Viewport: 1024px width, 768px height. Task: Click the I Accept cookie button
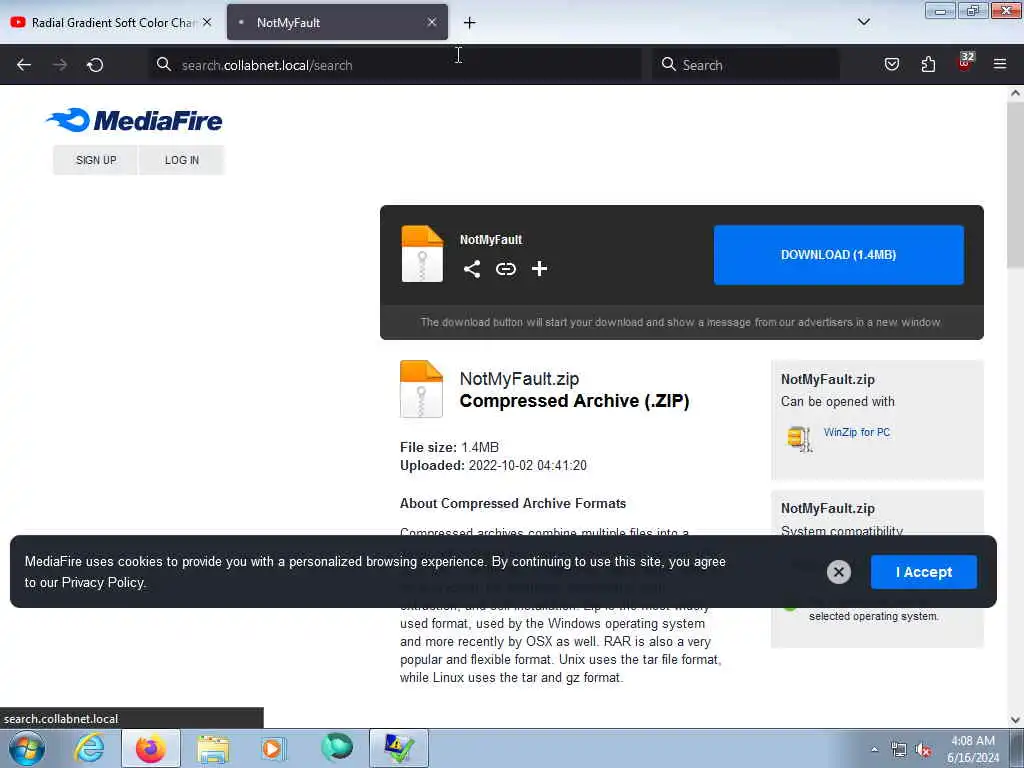pos(923,572)
